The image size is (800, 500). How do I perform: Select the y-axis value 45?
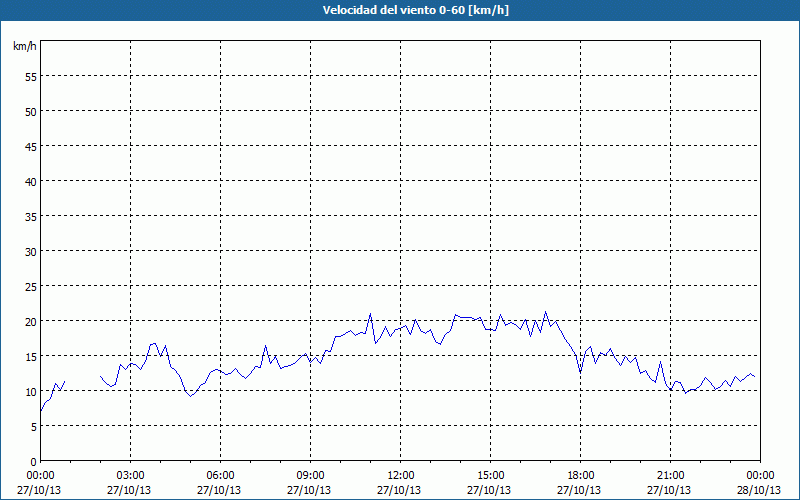pyautogui.click(x=31, y=147)
